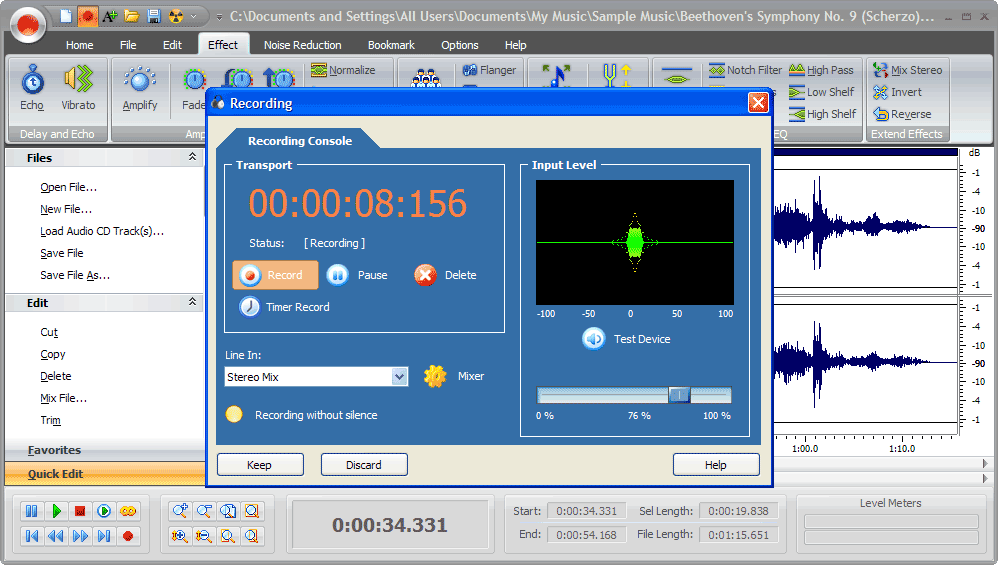
Task: Open the Noise Reduction tab
Action: click(x=302, y=45)
